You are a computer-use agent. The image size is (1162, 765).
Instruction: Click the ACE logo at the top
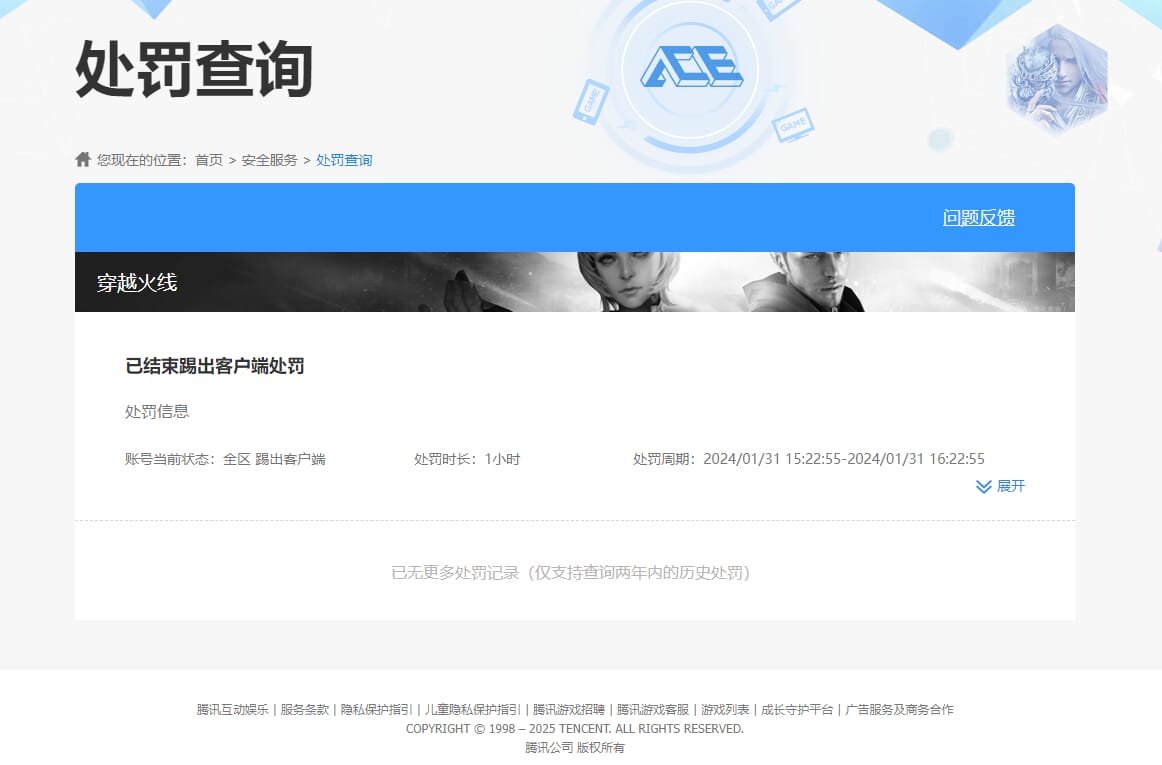(x=691, y=69)
